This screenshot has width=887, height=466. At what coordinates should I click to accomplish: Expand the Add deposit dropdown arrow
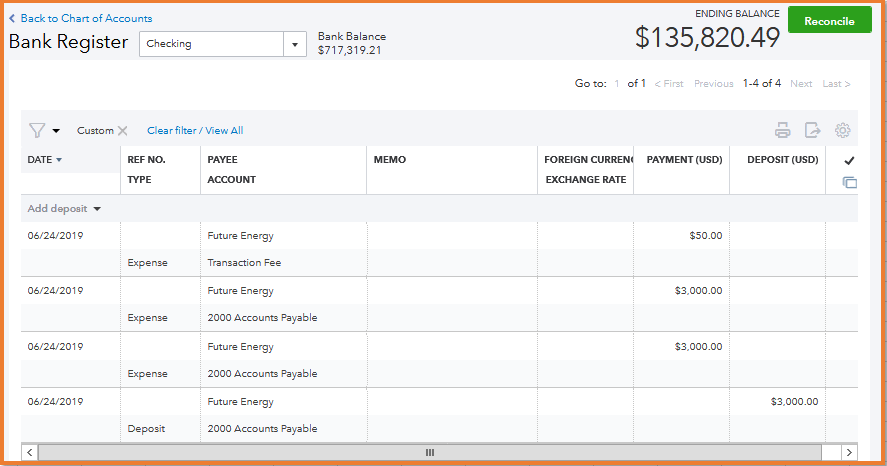click(98, 209)
